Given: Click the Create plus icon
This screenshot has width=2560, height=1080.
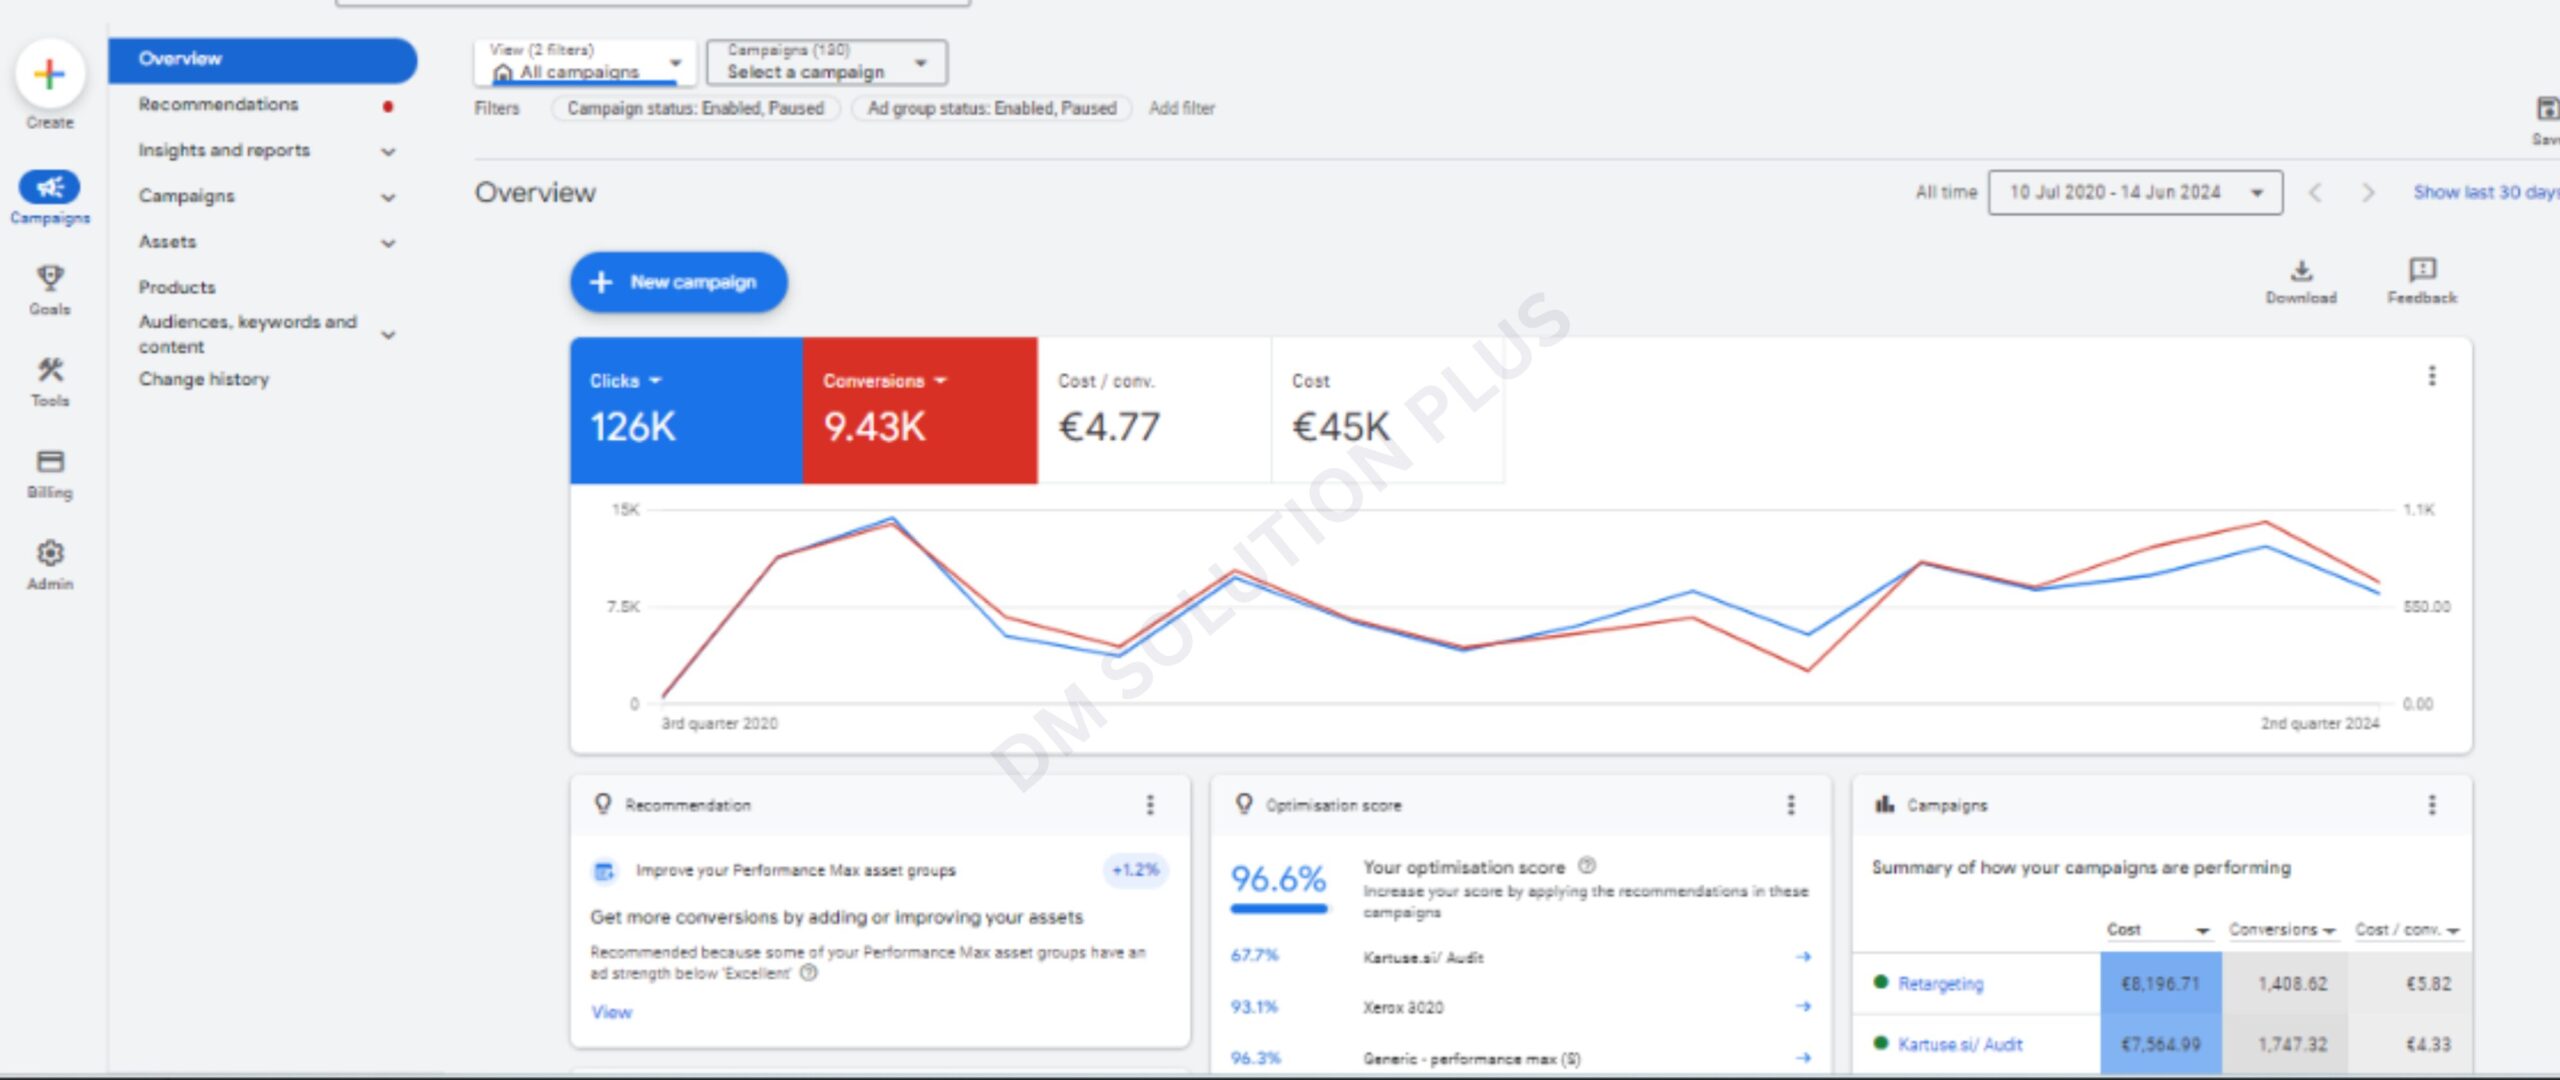Looking at the screenshot, I should coord(49,75).
